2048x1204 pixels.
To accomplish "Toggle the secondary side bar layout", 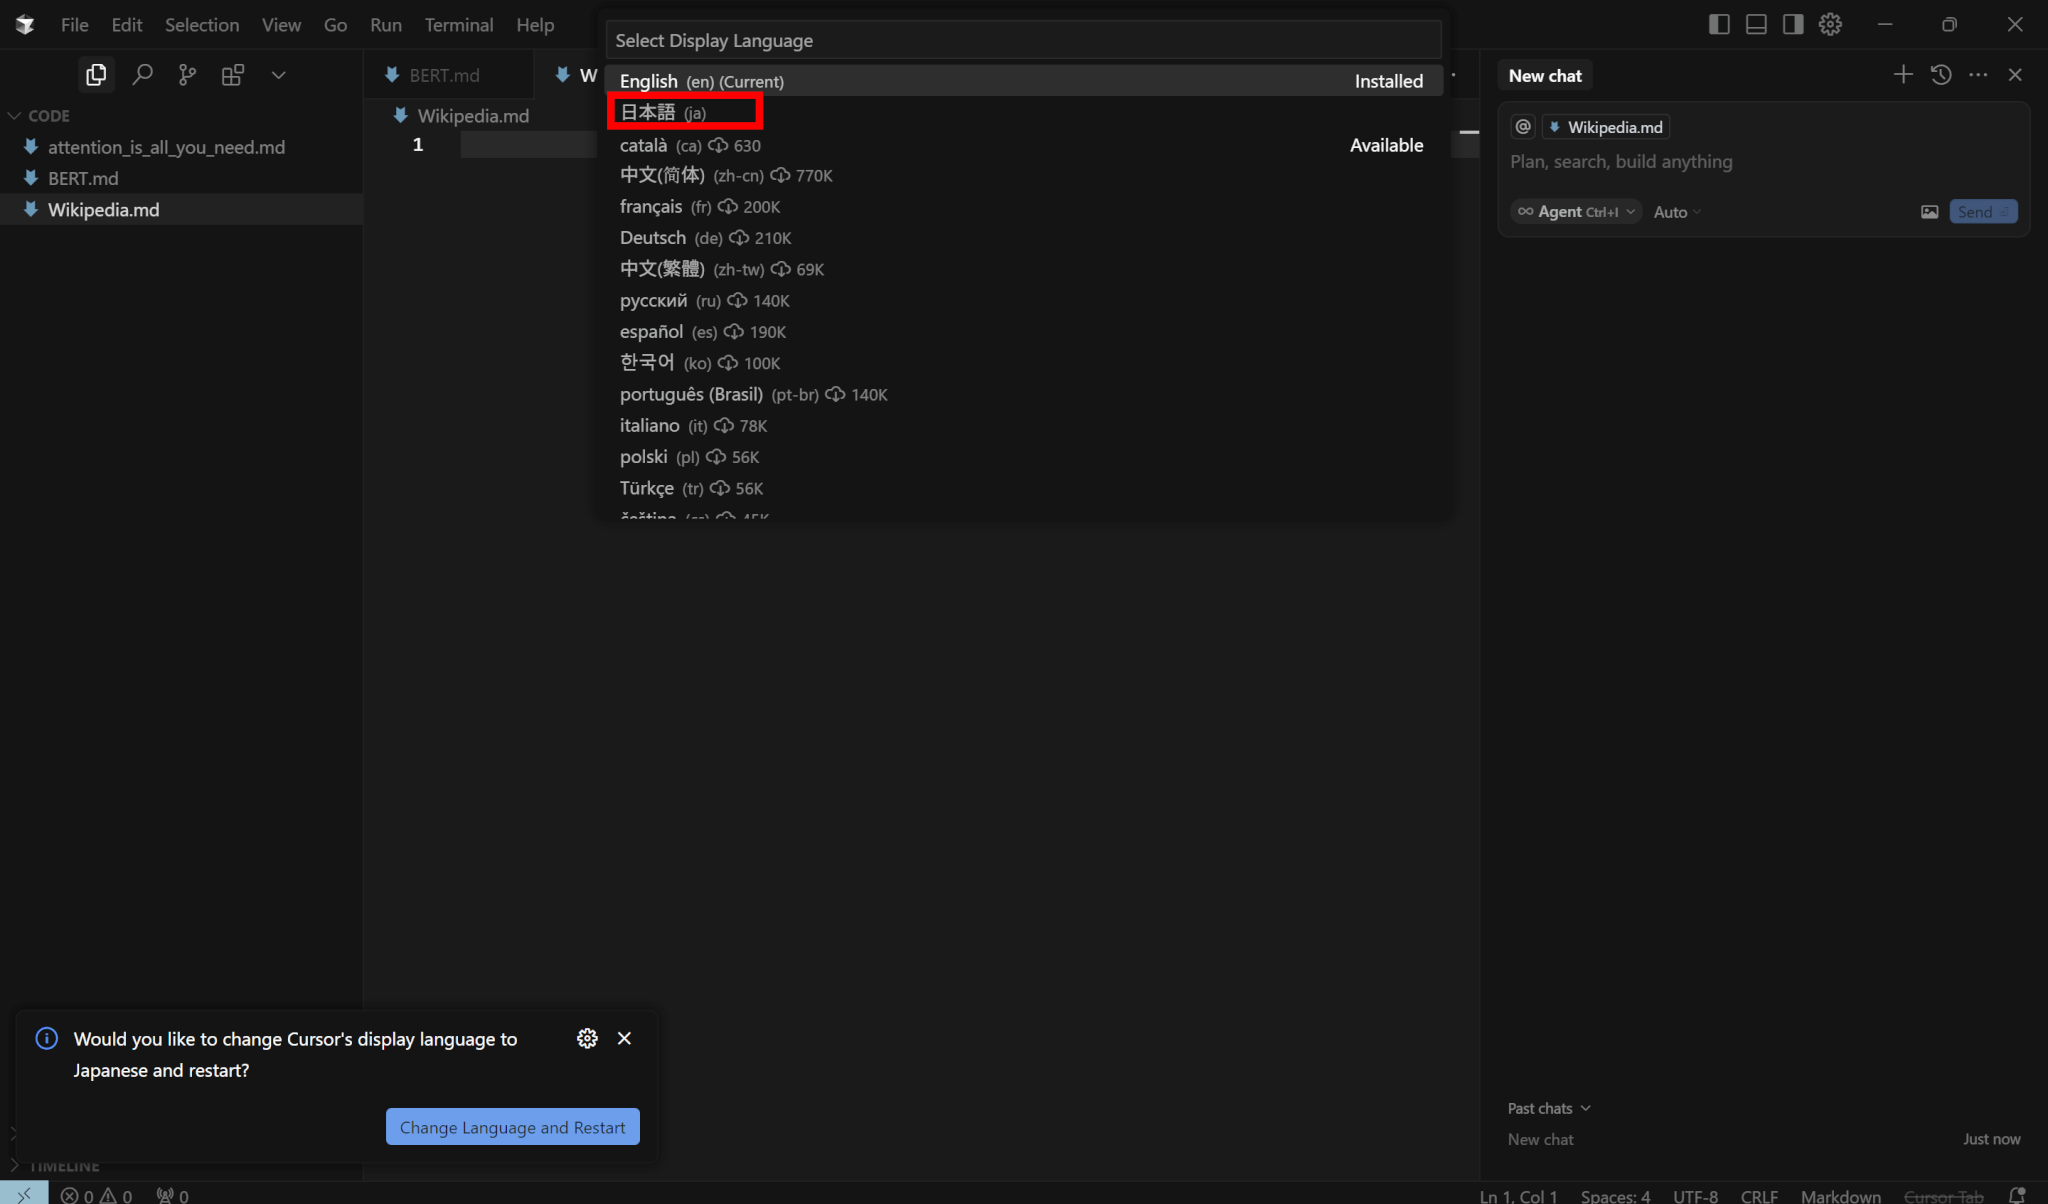I will [1793, 25].
